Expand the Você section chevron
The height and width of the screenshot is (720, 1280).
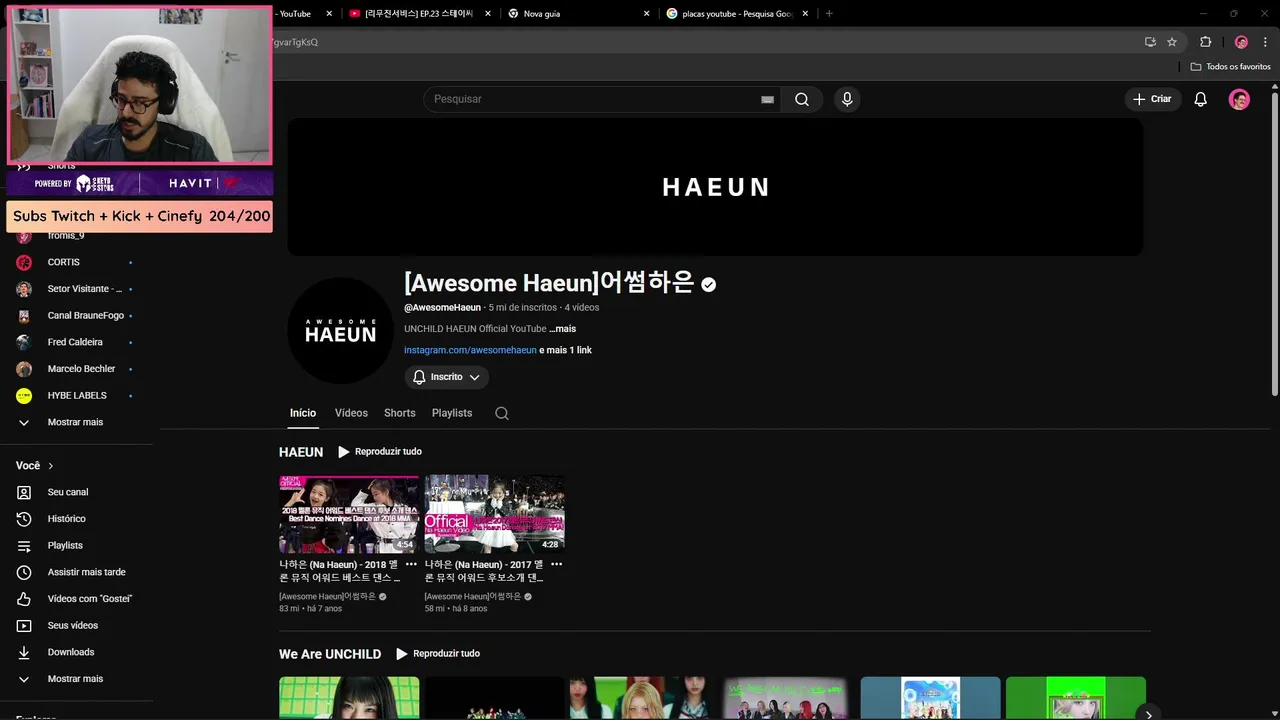click(51, 466)
